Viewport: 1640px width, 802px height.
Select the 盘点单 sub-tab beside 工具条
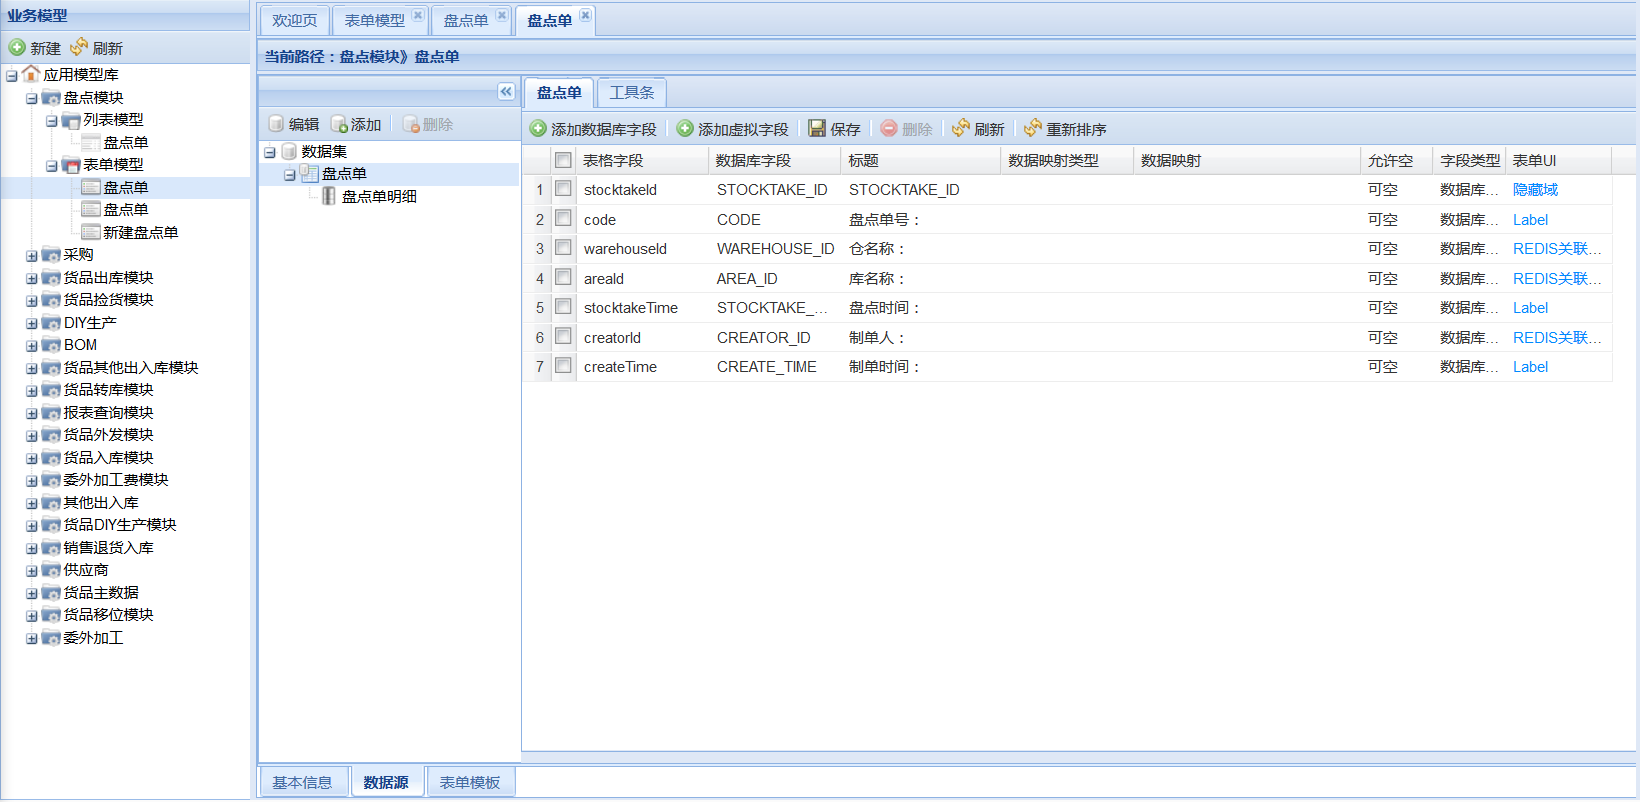[x=559, y=92]
